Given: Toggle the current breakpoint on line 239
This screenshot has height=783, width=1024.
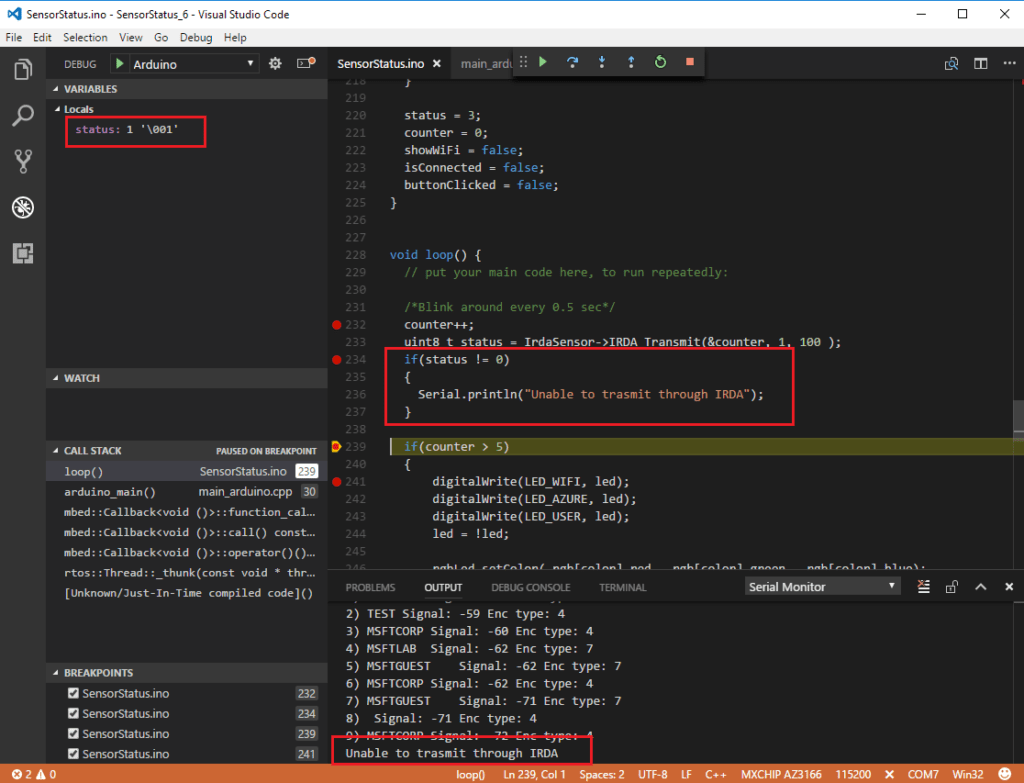Looking at the screenshot, I should (x=336, y=447).
